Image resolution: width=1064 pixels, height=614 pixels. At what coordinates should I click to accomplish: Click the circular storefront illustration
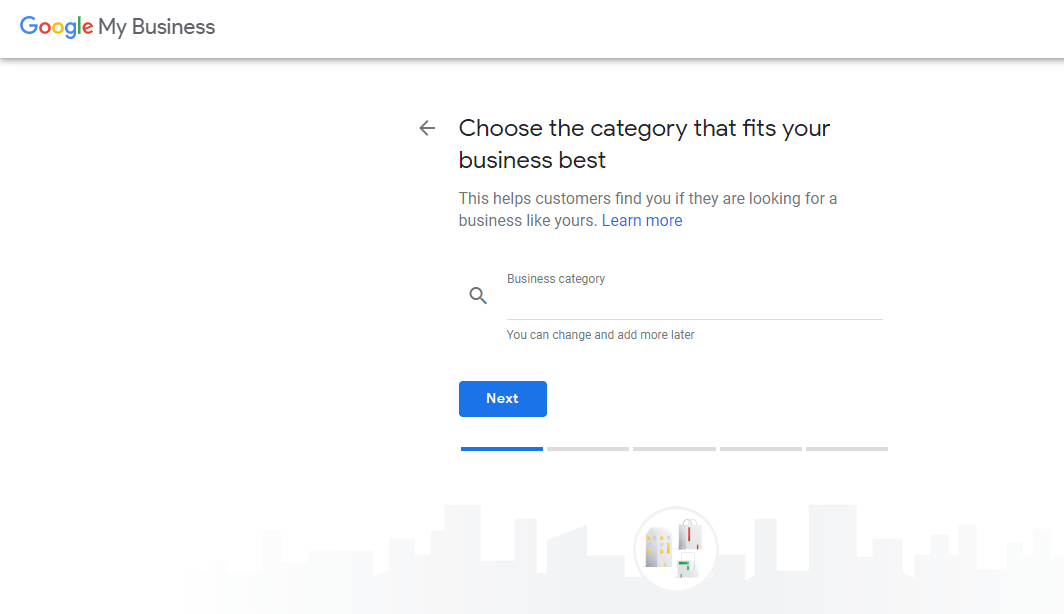(675, 548)
